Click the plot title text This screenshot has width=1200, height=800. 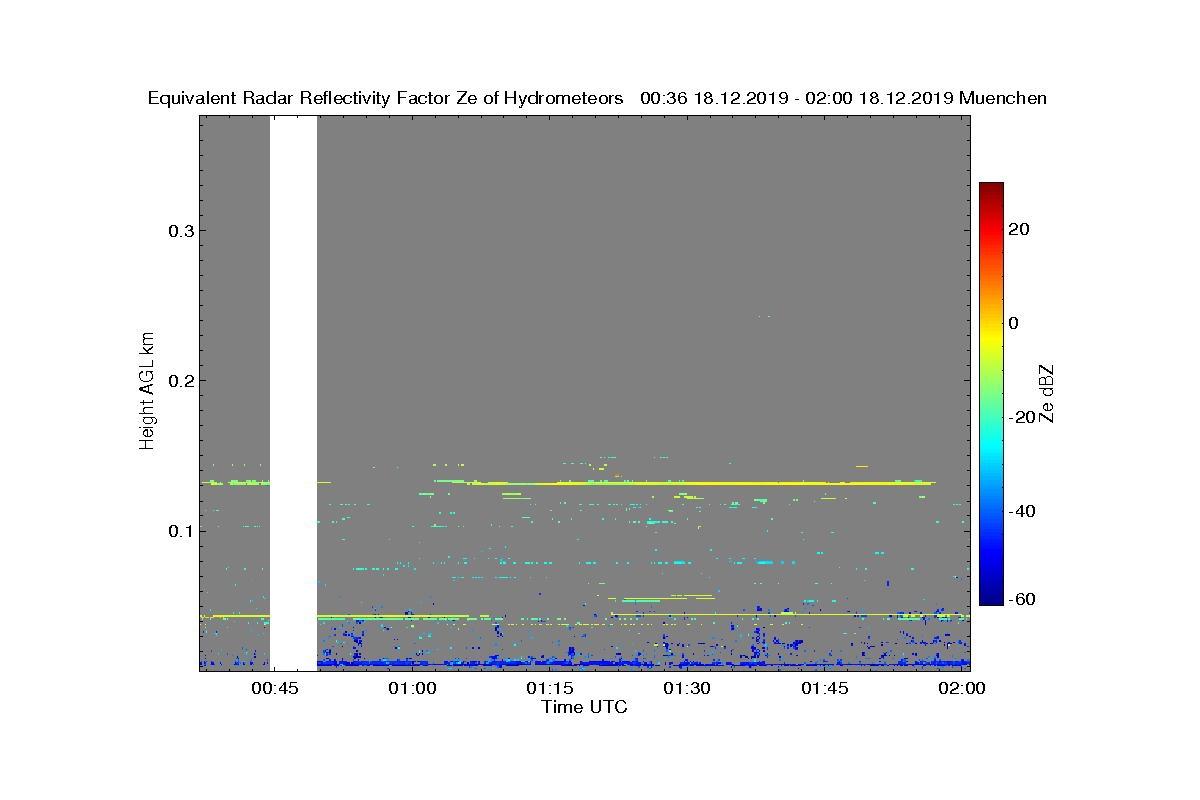point(597,98)
